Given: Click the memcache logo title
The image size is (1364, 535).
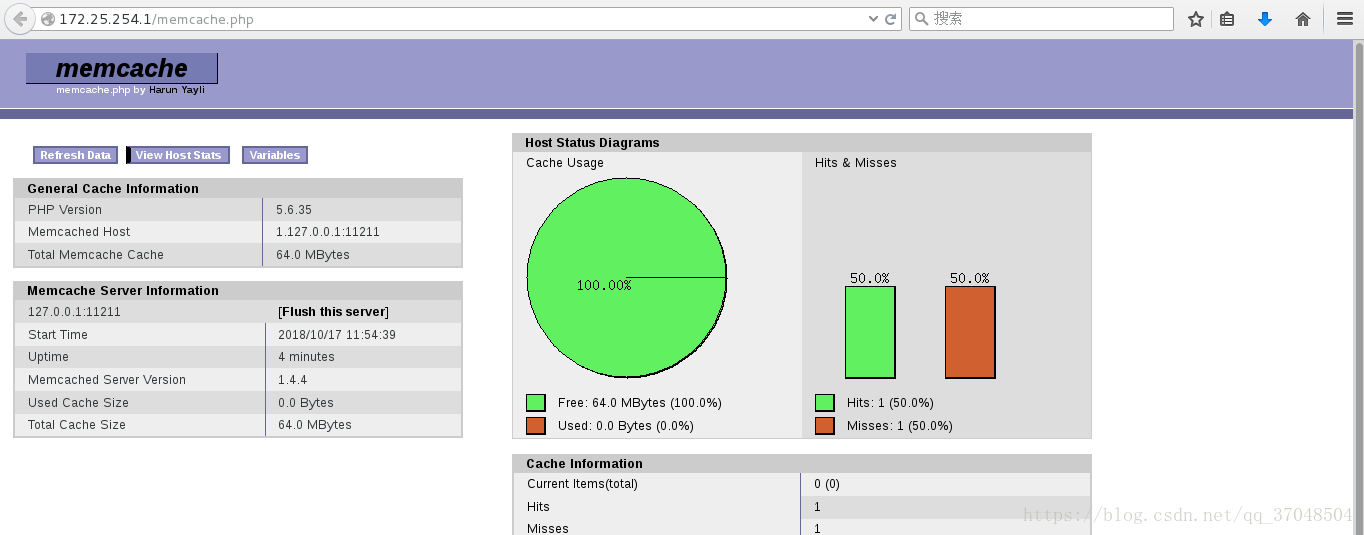Looking at the screenshot, I should (122, 68).
